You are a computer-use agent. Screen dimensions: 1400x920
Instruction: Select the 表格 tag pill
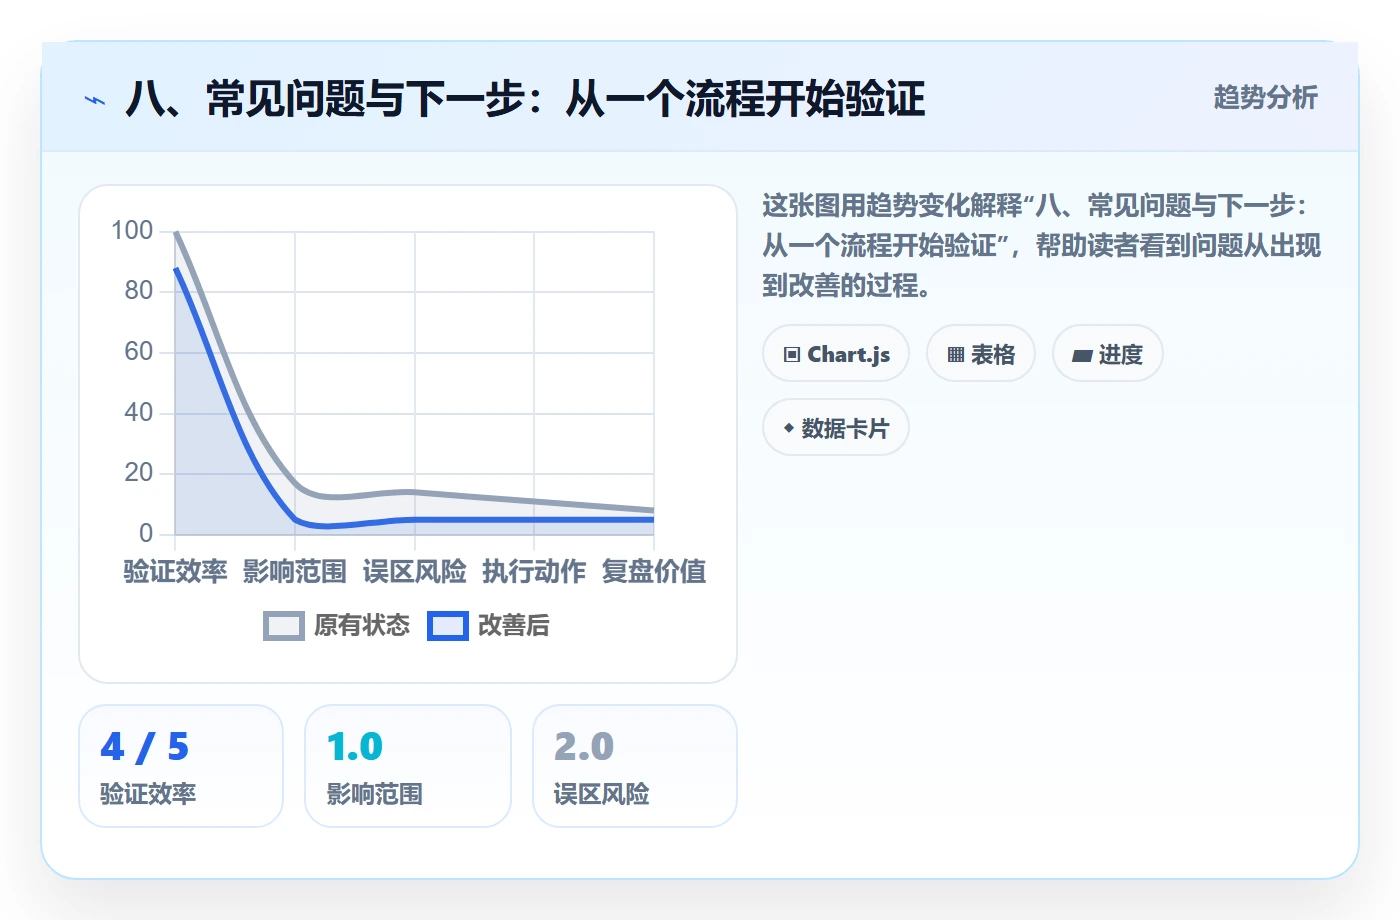tap(981, 353)
